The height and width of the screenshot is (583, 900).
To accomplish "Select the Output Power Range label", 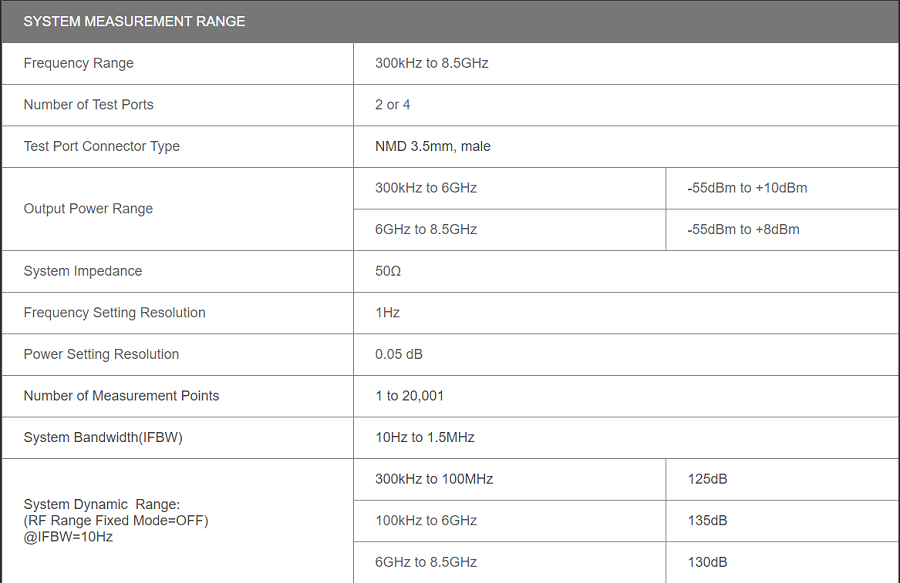I will coord(89,209).
